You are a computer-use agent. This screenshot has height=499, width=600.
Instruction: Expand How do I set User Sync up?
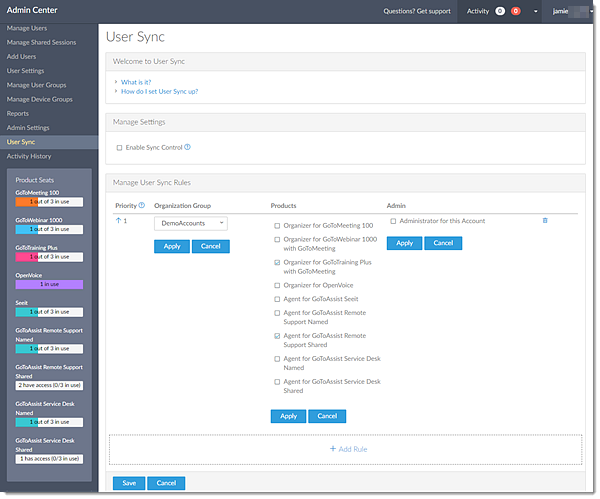point(160,91)
